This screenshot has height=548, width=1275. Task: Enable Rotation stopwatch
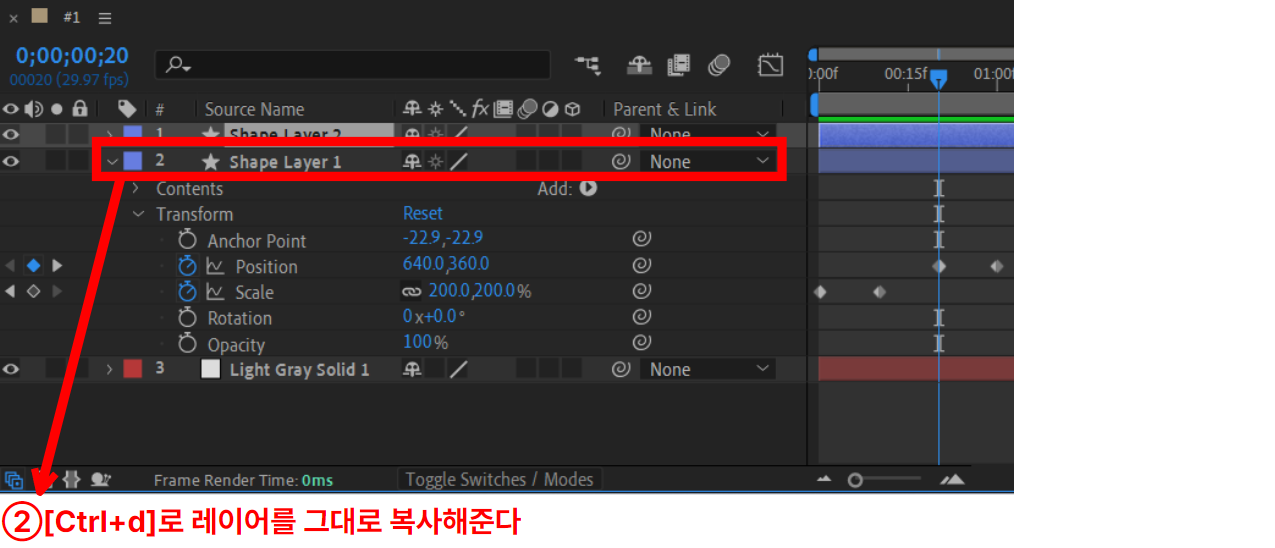pyautogui.click(x=187, y=318)
